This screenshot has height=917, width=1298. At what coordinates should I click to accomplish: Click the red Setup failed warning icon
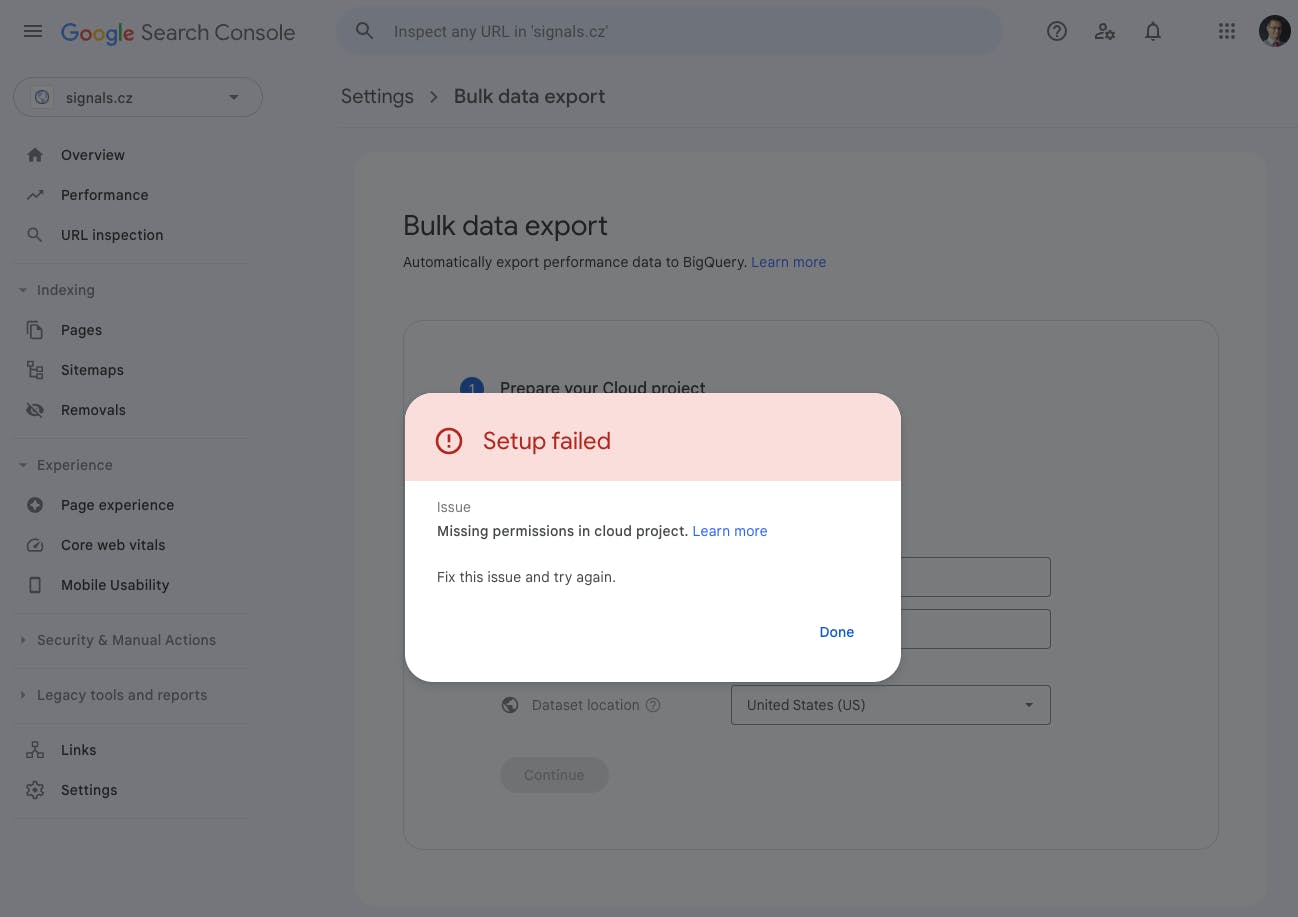[x=449, y=441]
